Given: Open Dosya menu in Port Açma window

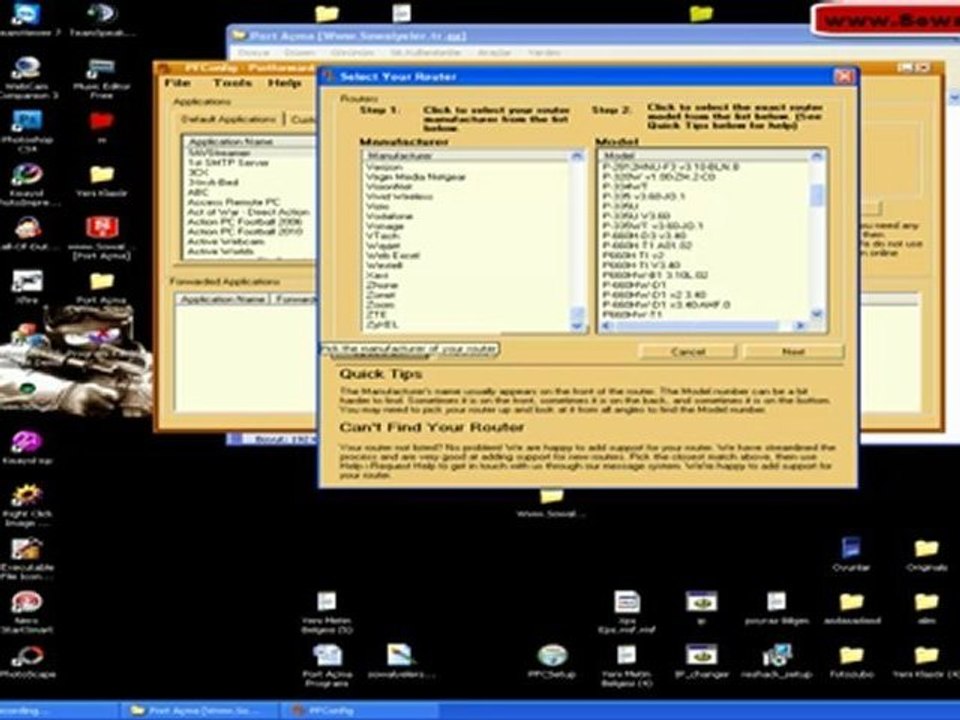Looking at the screenshot, I should tap(253, 53).
